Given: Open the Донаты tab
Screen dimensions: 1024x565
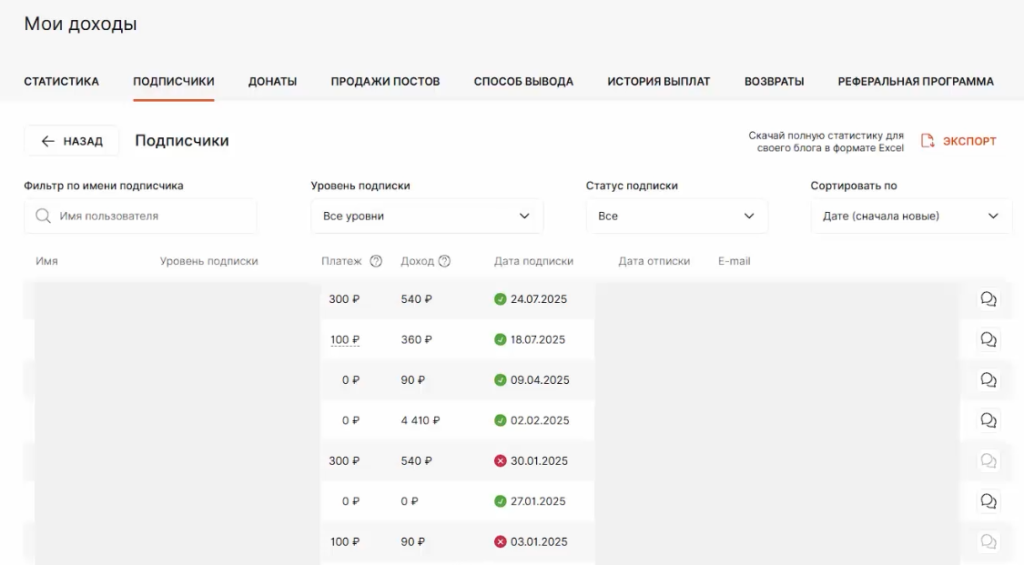Looking at the screenshot, I should pos(272,82).
